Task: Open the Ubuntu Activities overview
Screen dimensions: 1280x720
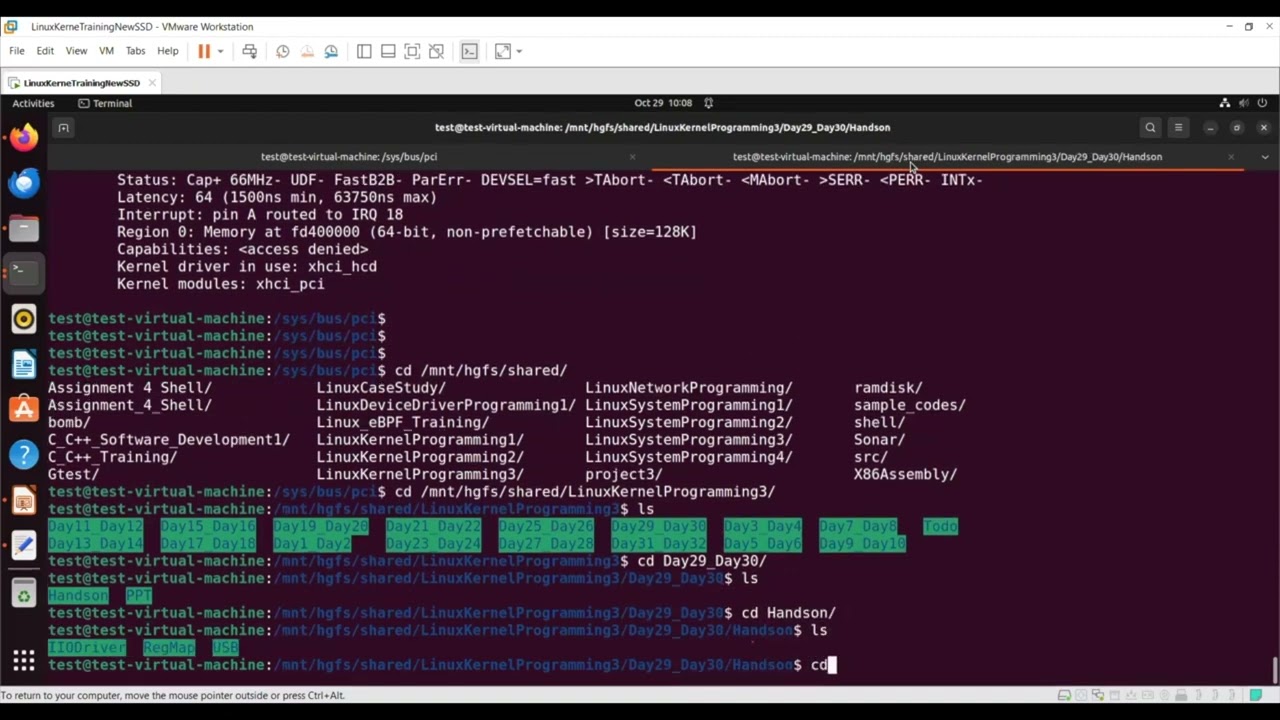Action: [x=33, y=103]
